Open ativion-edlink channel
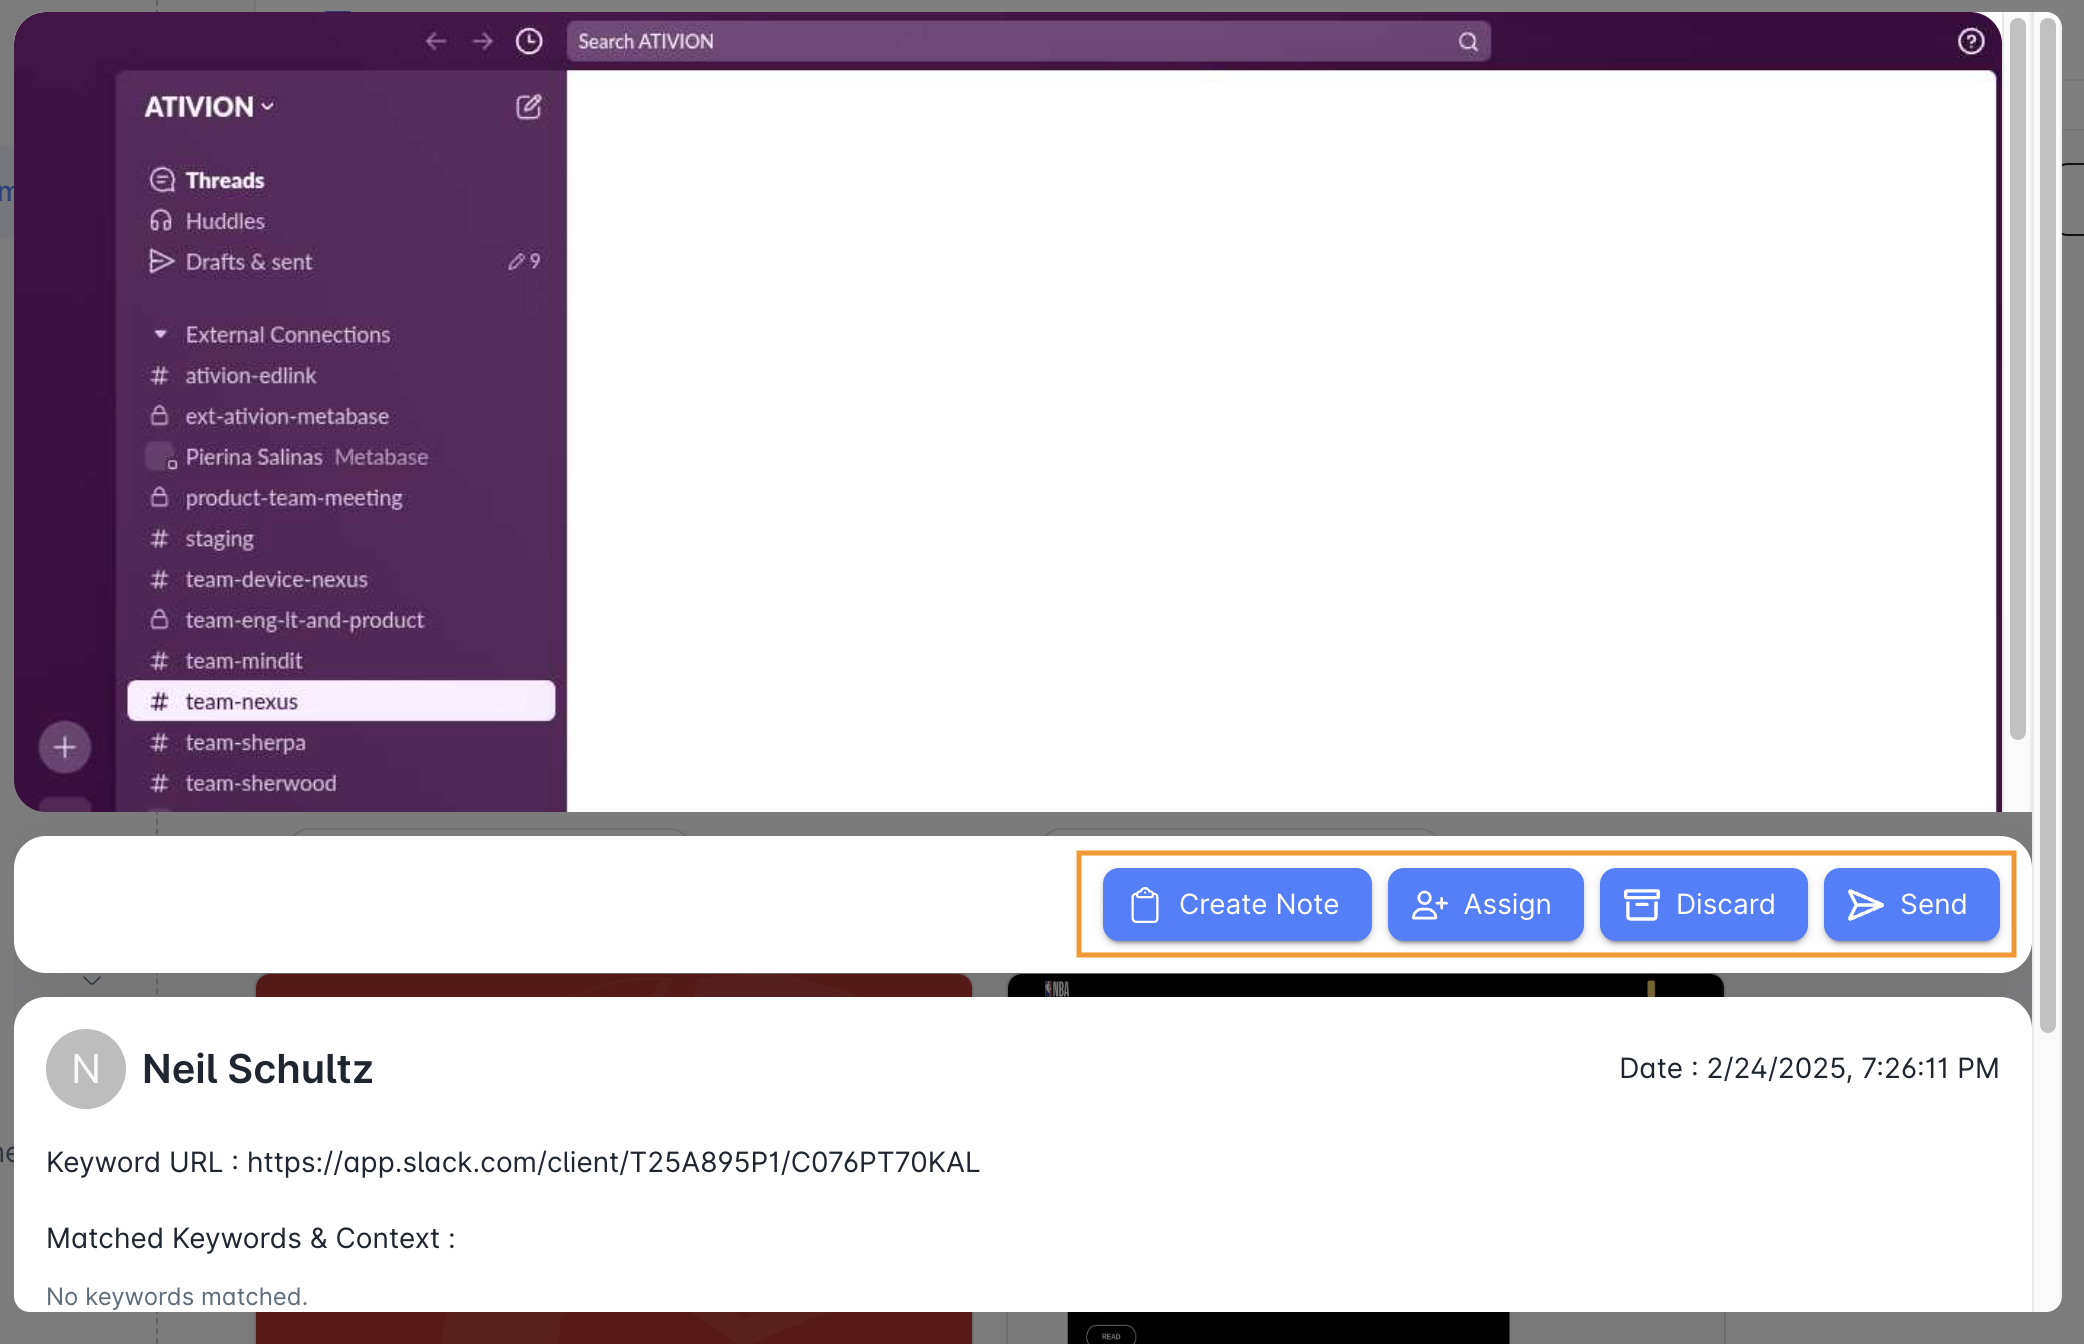Screen dimensions: 2084x1344 pyautogui.click(x=250, y=376)
